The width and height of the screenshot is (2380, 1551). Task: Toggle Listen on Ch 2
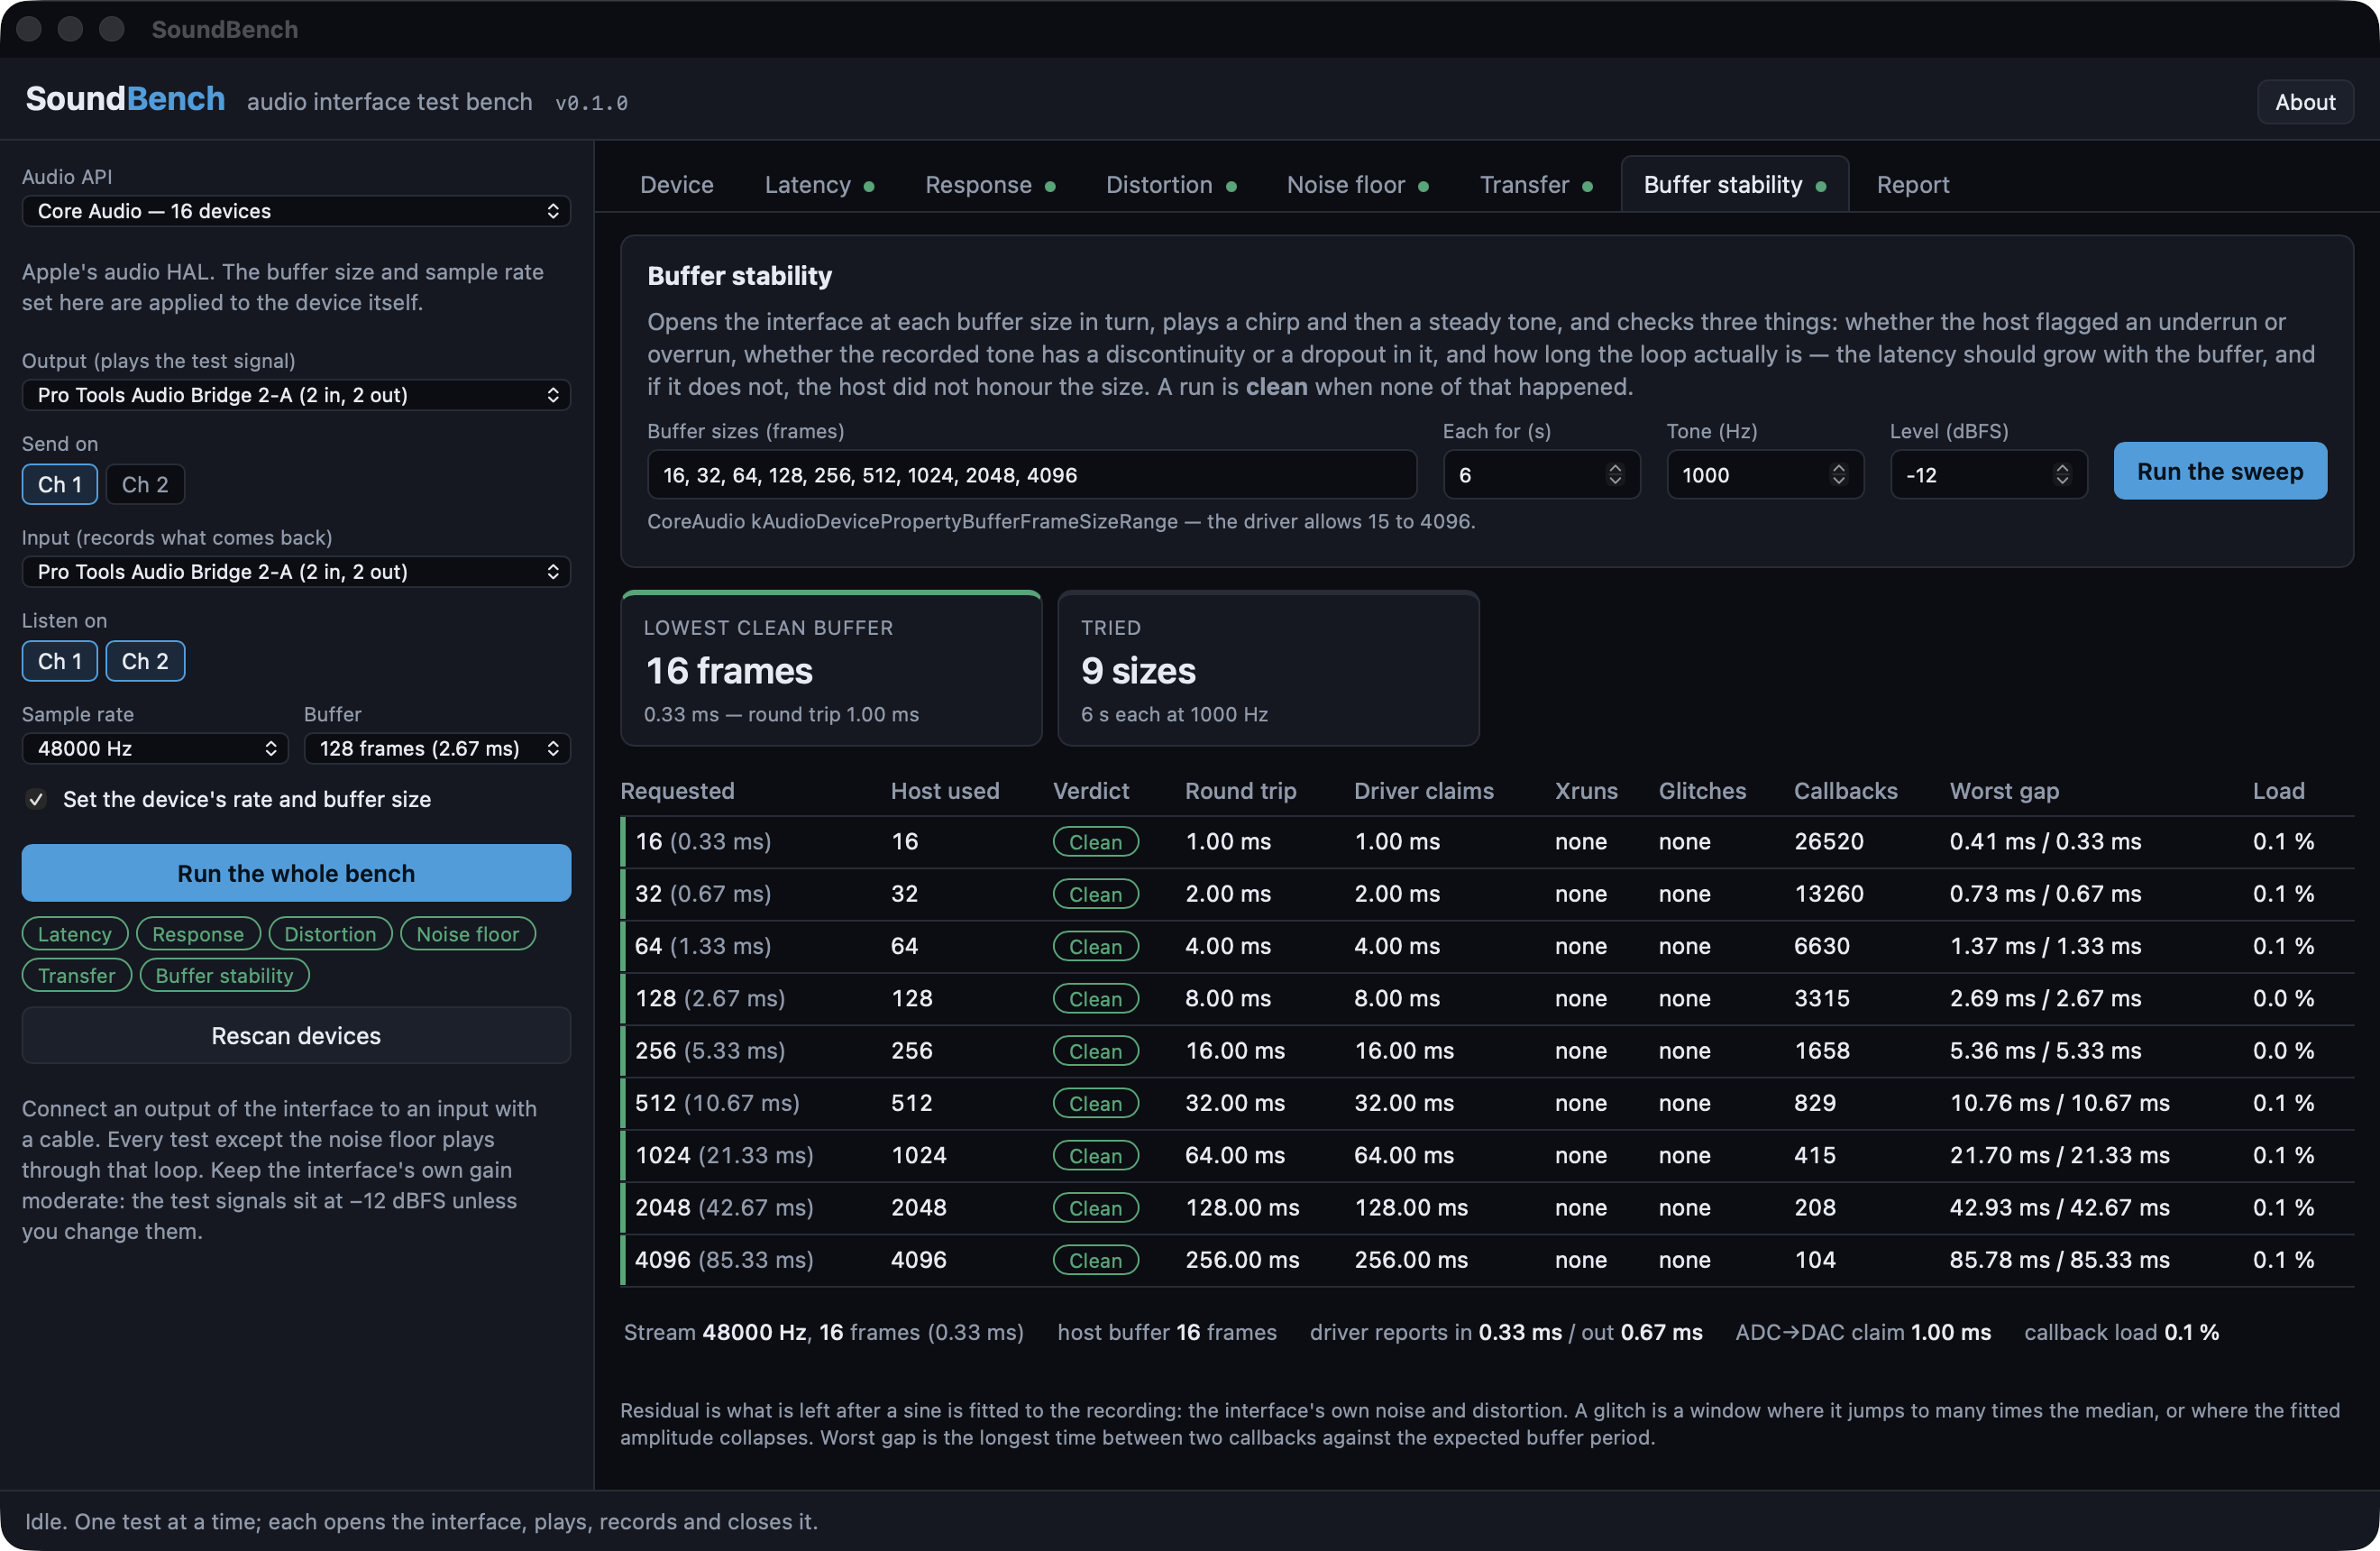(x=145, y=661)
